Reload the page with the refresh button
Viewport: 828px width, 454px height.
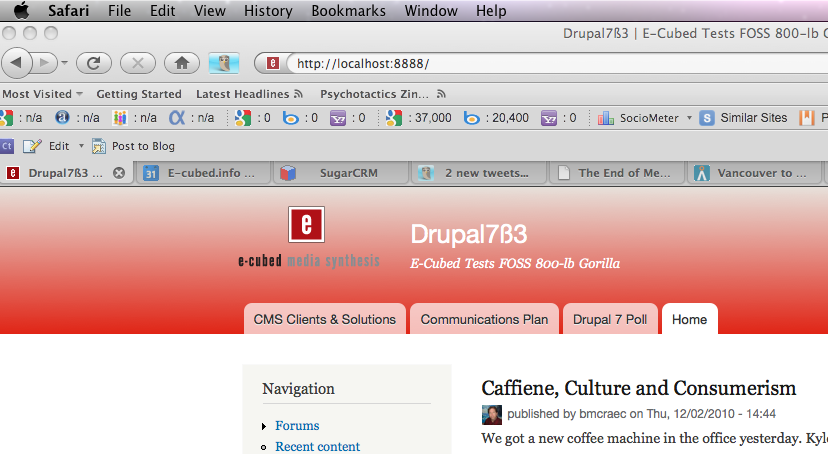pyautogui.click(x=93, y=63)
